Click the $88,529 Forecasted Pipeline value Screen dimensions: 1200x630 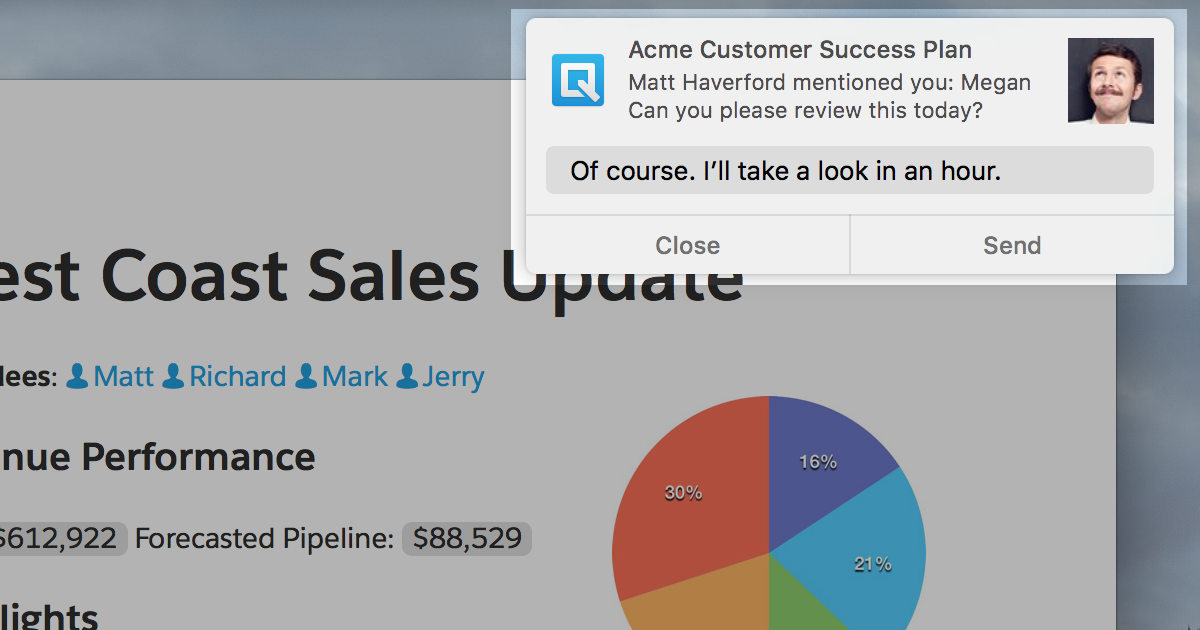pos(467,539)
